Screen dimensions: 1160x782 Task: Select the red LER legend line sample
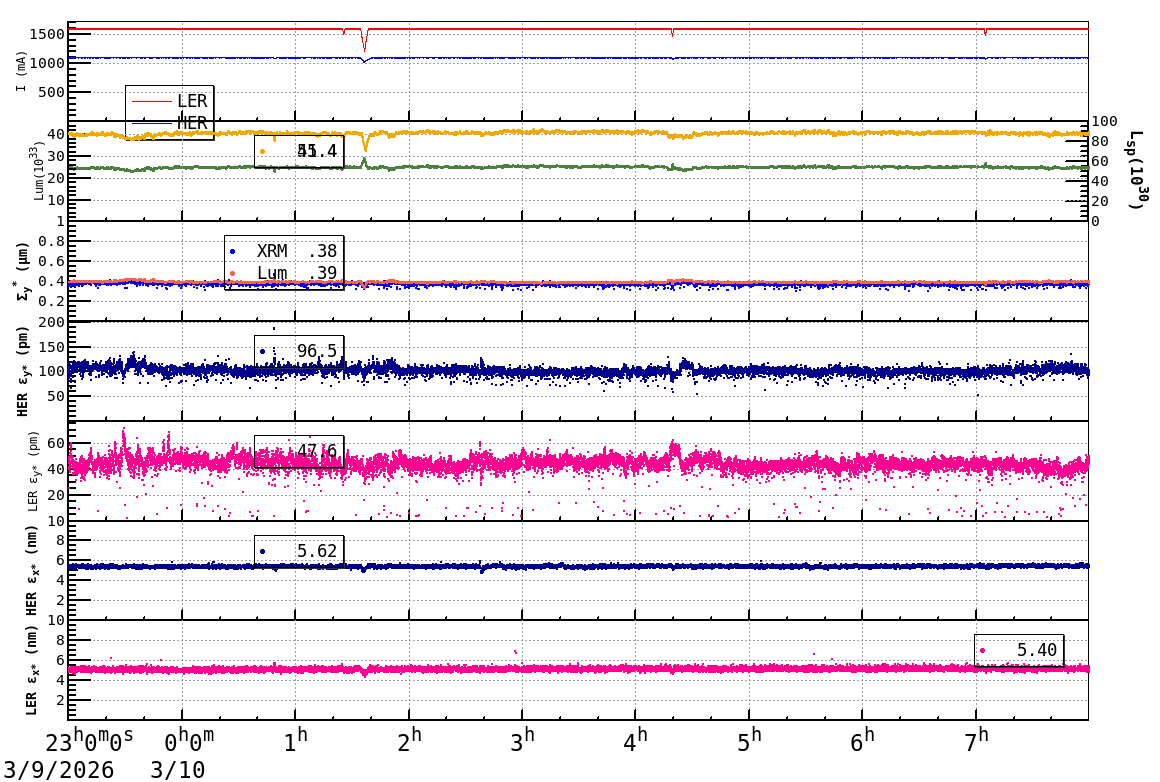pyautogui.click(x=151, y=101)
